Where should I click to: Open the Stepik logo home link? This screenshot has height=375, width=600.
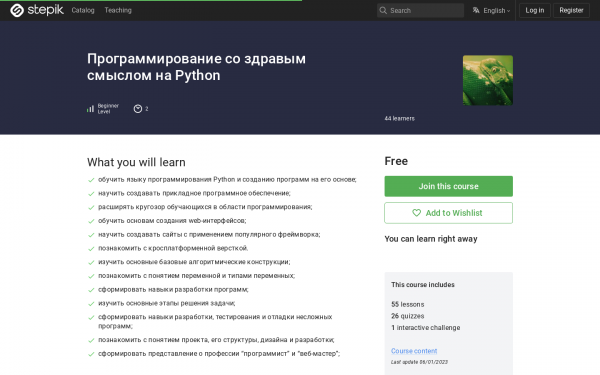(37, 10)
